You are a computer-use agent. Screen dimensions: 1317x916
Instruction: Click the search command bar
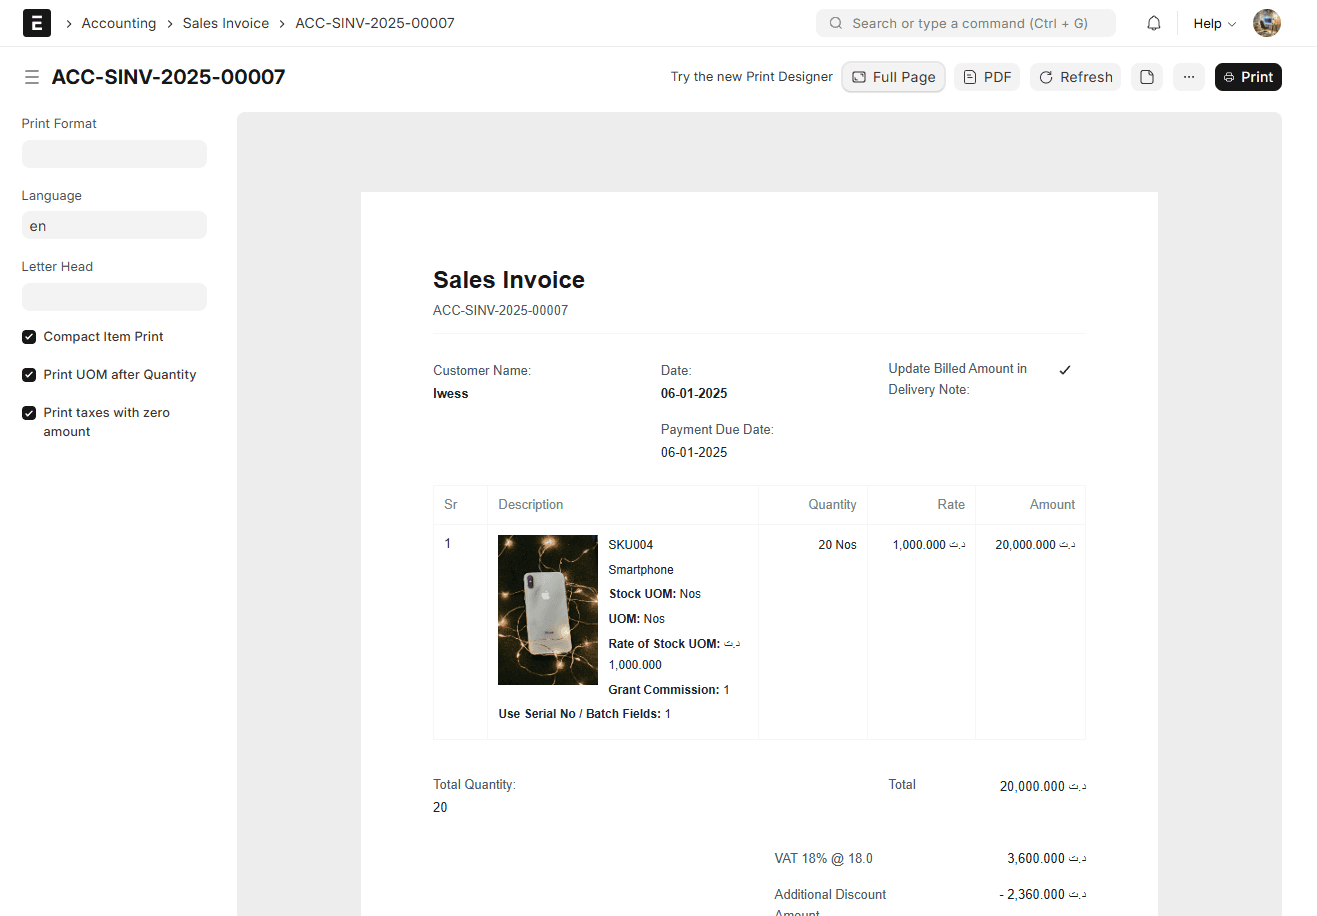coord(966,23)
